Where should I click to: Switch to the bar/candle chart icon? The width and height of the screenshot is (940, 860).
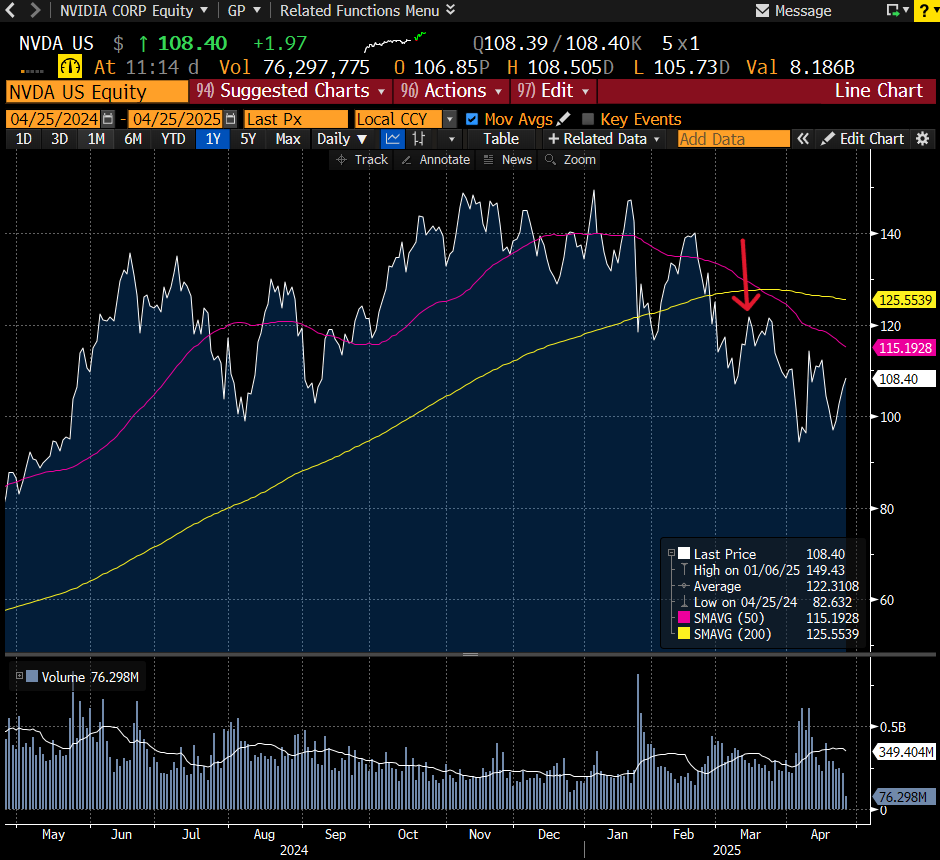(420, 139)
